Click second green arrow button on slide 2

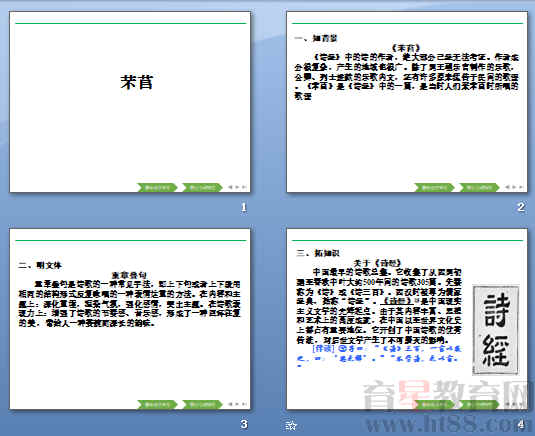point(479,187)
